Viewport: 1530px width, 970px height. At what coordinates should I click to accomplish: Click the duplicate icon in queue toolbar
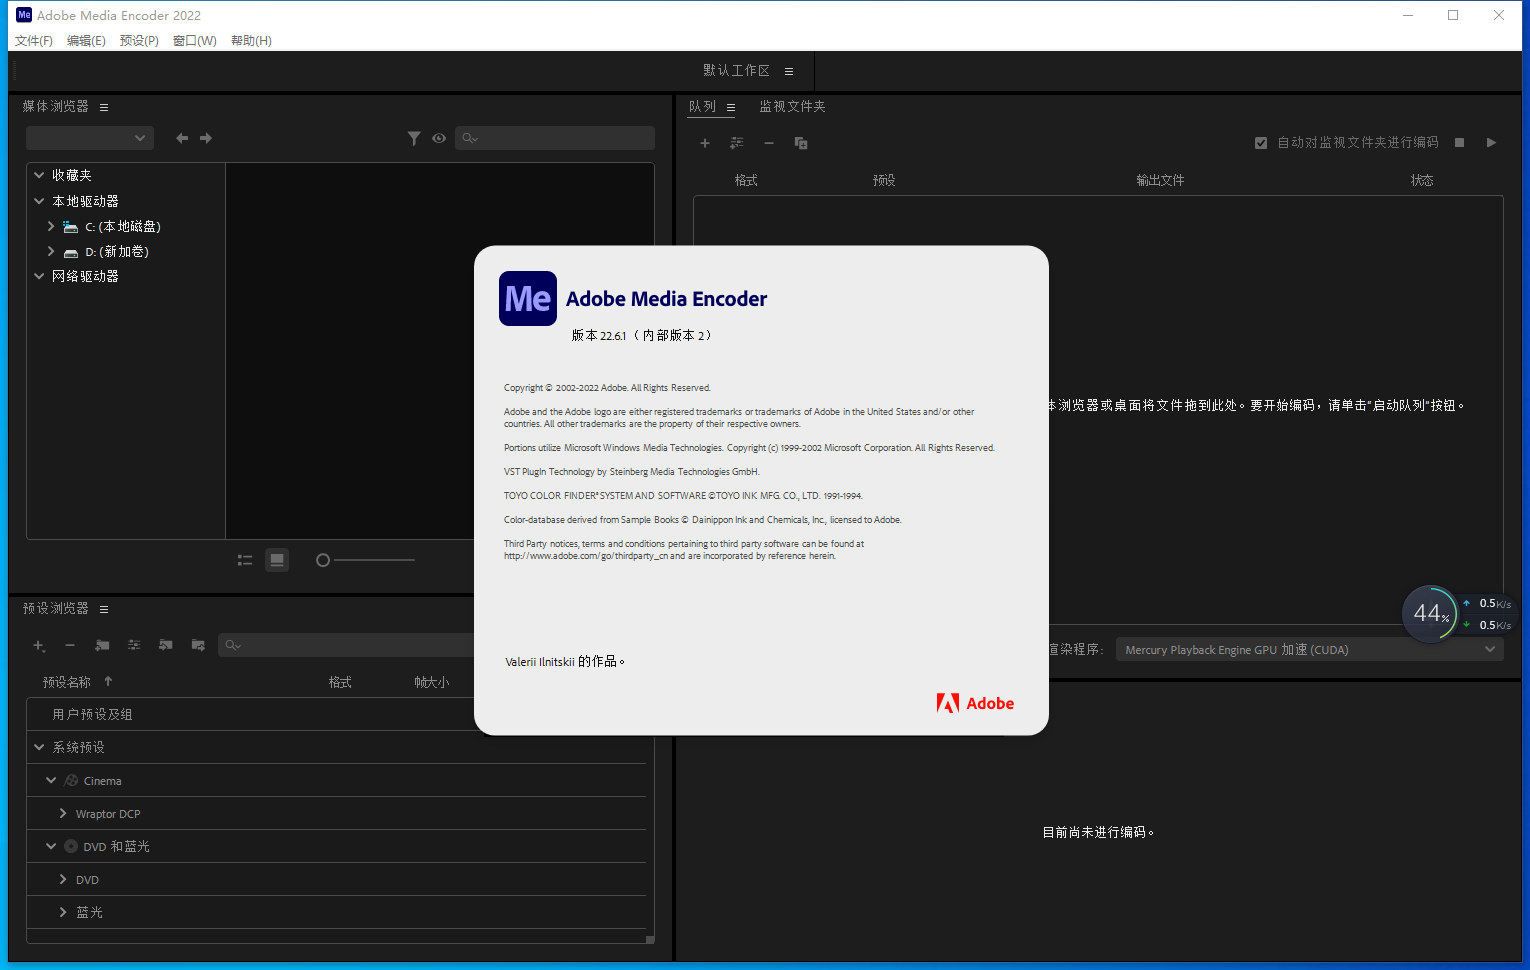click(801, 143)
